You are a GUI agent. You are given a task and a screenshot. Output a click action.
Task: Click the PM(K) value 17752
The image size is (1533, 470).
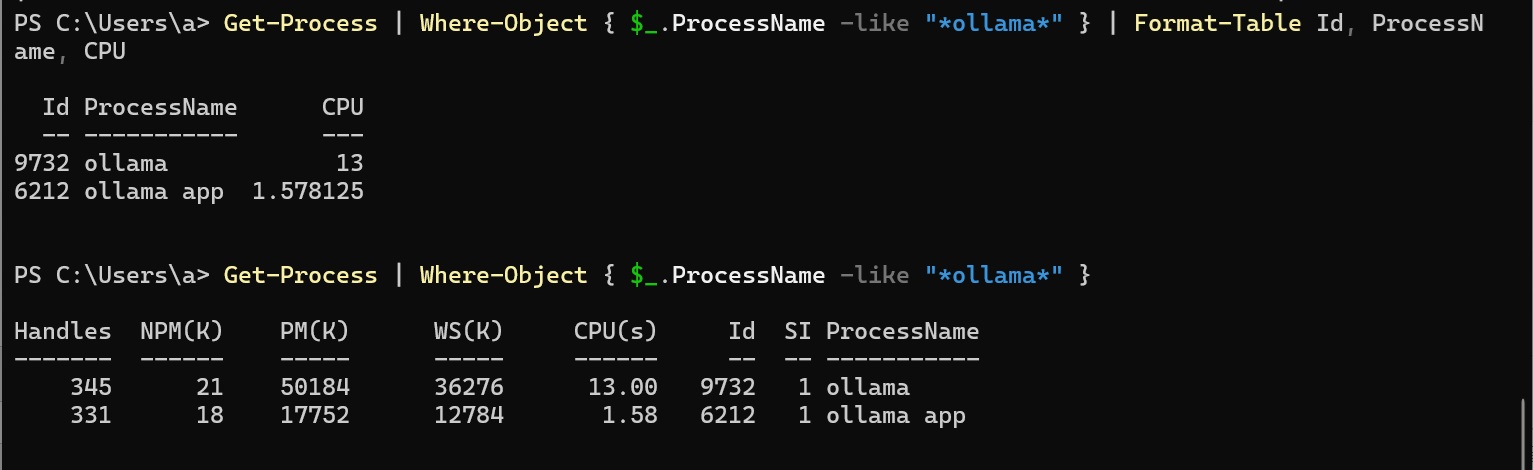314,415
